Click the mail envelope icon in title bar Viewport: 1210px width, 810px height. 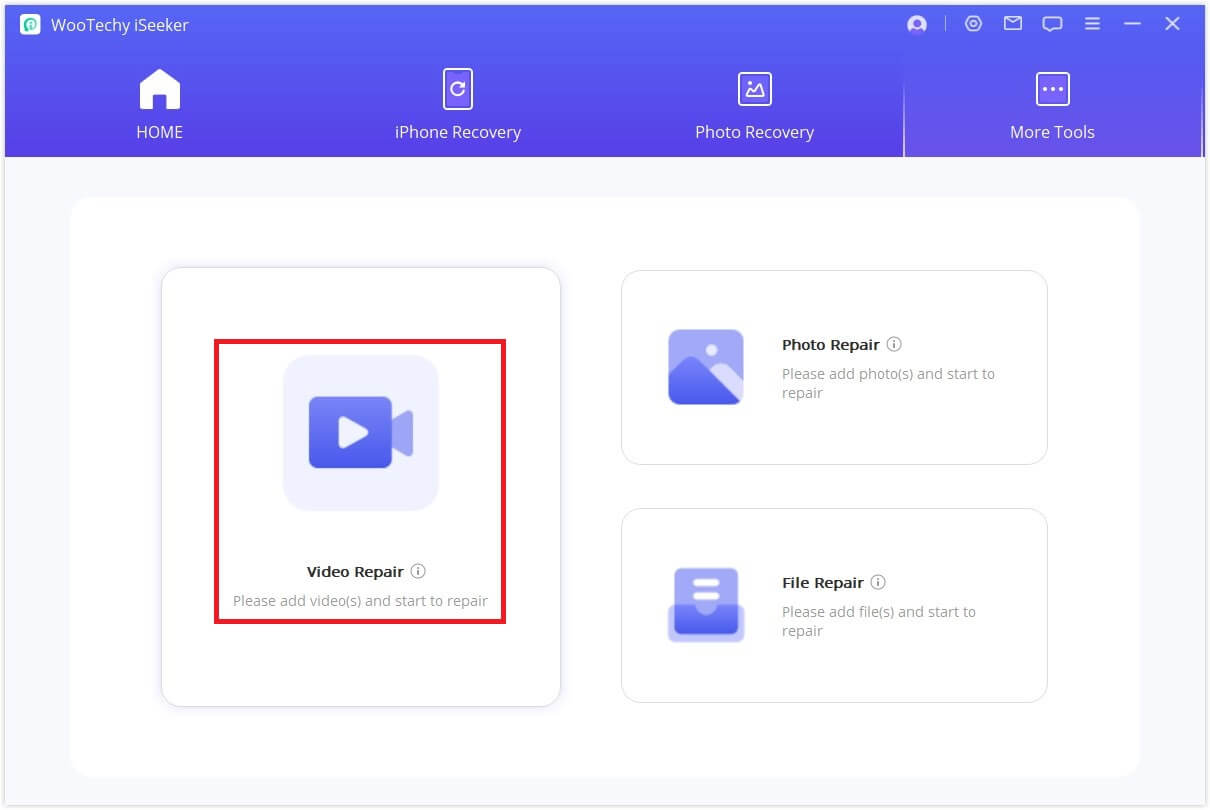(x=1013, y=24)
